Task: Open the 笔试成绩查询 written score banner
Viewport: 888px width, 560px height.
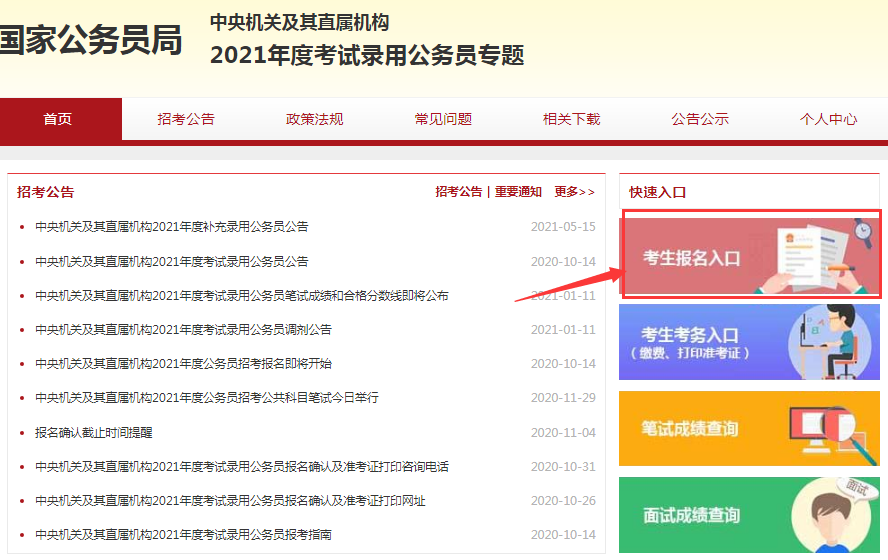Action: coord(750,428)
